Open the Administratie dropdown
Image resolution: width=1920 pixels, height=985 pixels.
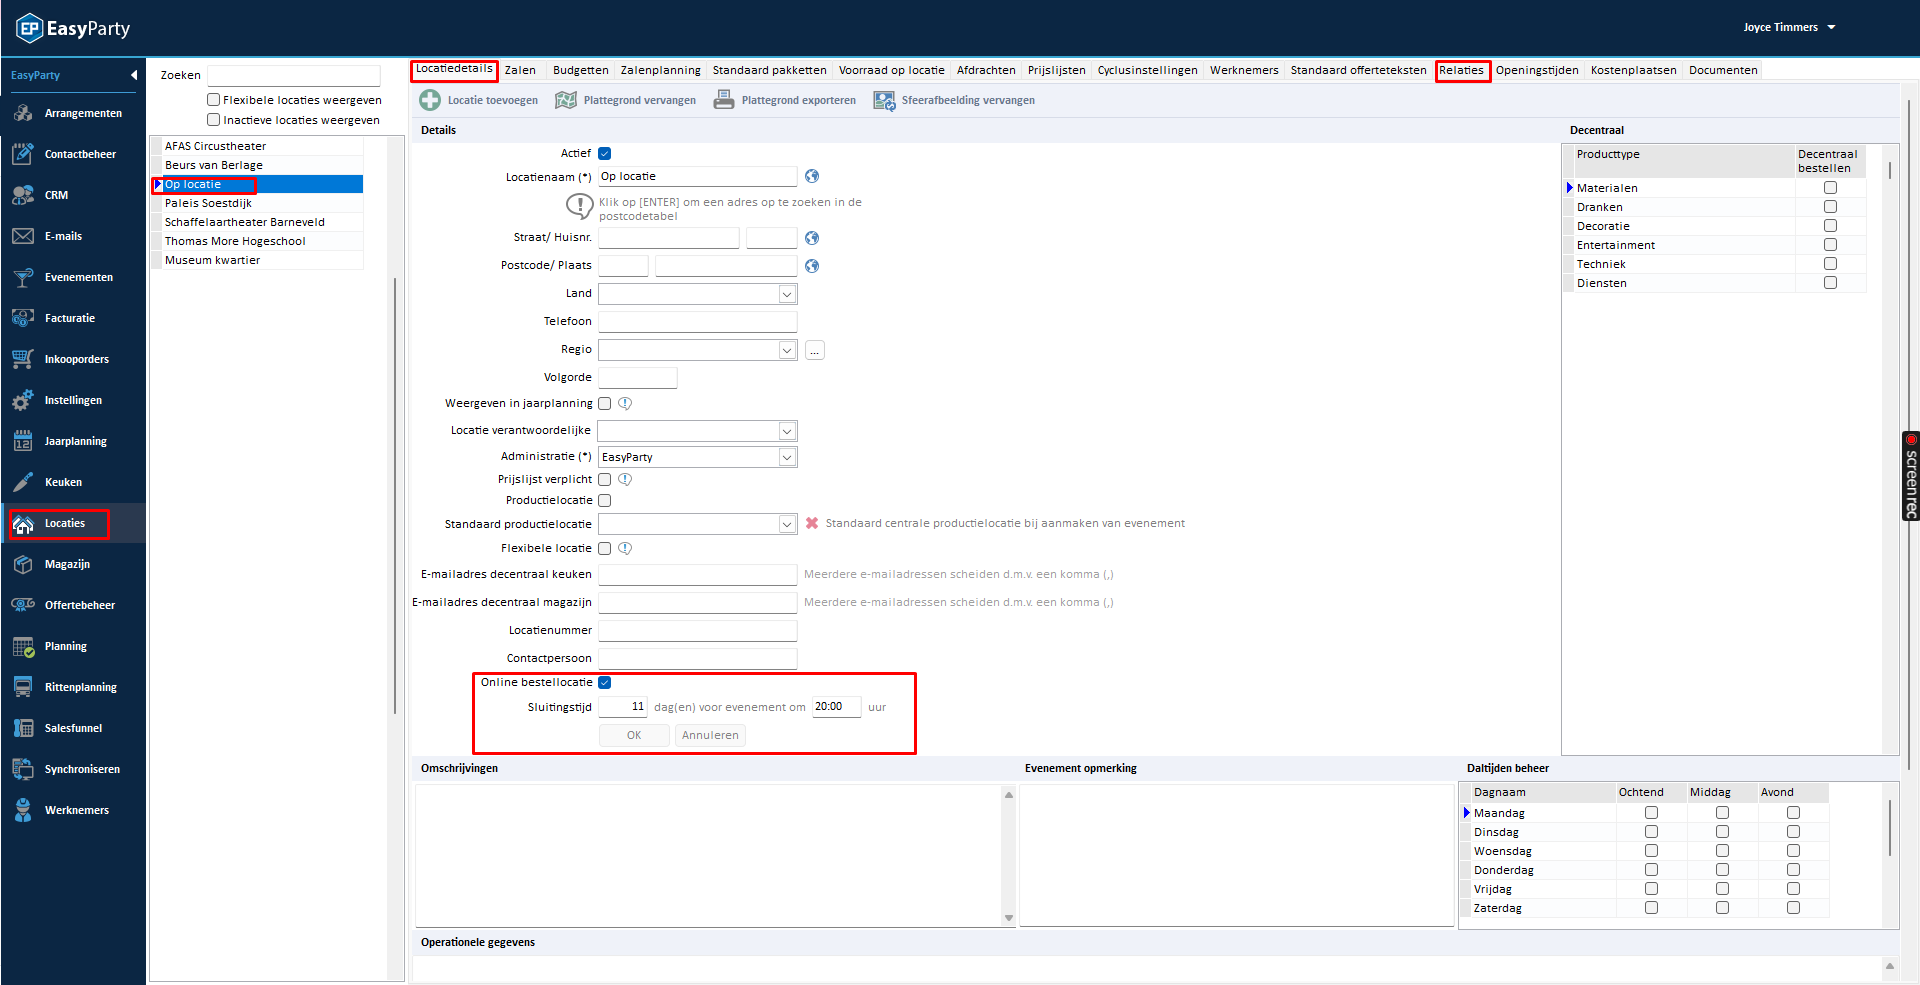(x=787, y=457)
